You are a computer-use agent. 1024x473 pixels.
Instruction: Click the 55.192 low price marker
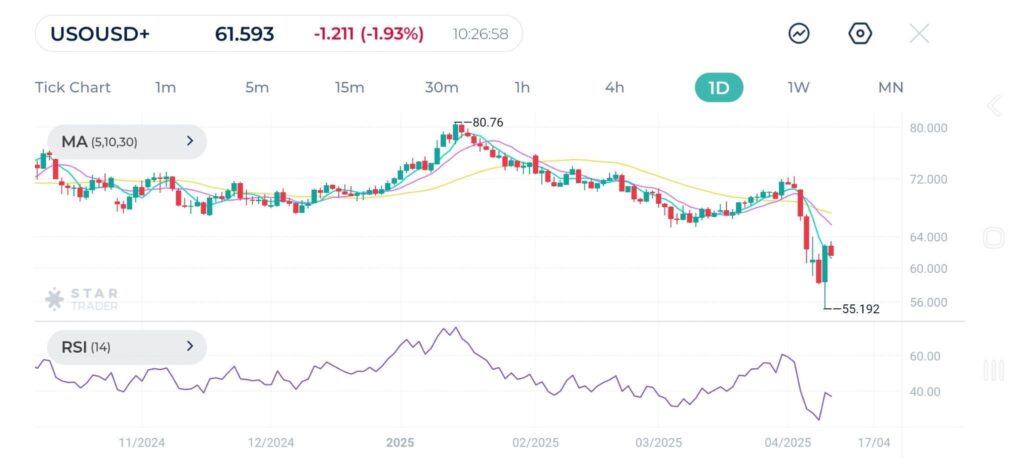[859, 309]
